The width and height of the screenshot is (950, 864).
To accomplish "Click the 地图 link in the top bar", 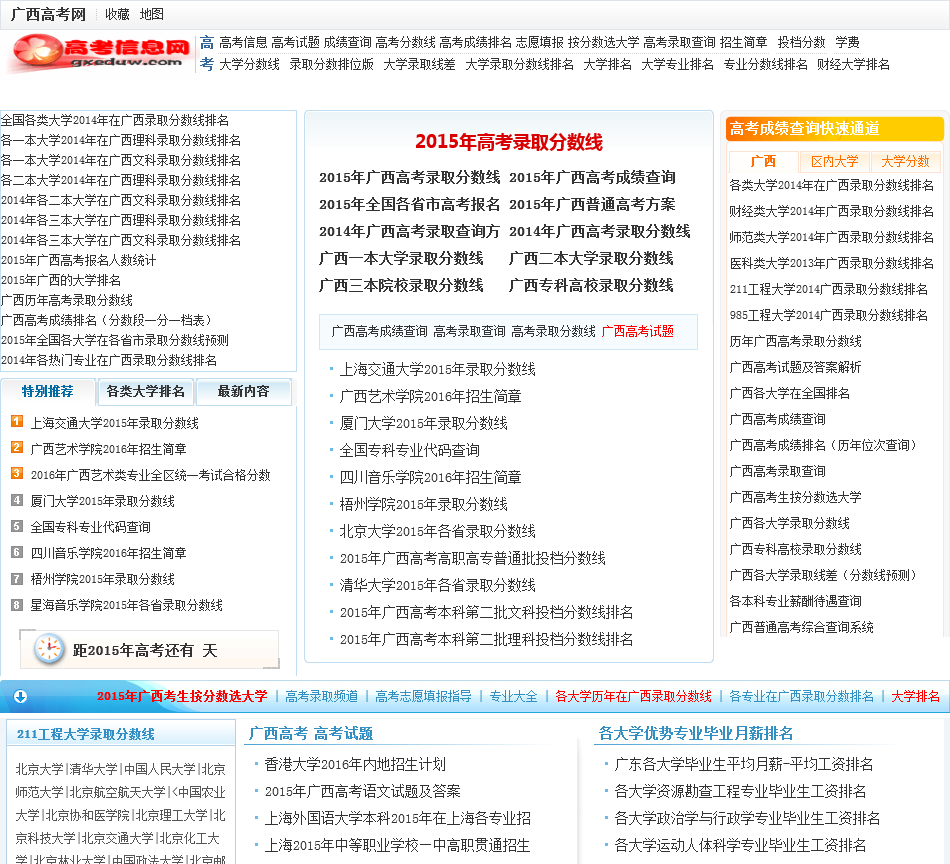I will point(151,15).
